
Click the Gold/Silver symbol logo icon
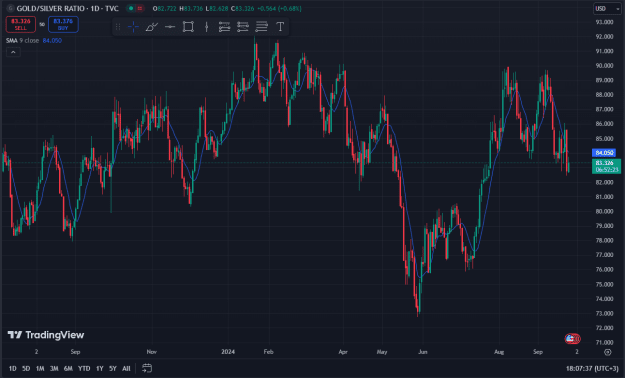coord(10,8)
